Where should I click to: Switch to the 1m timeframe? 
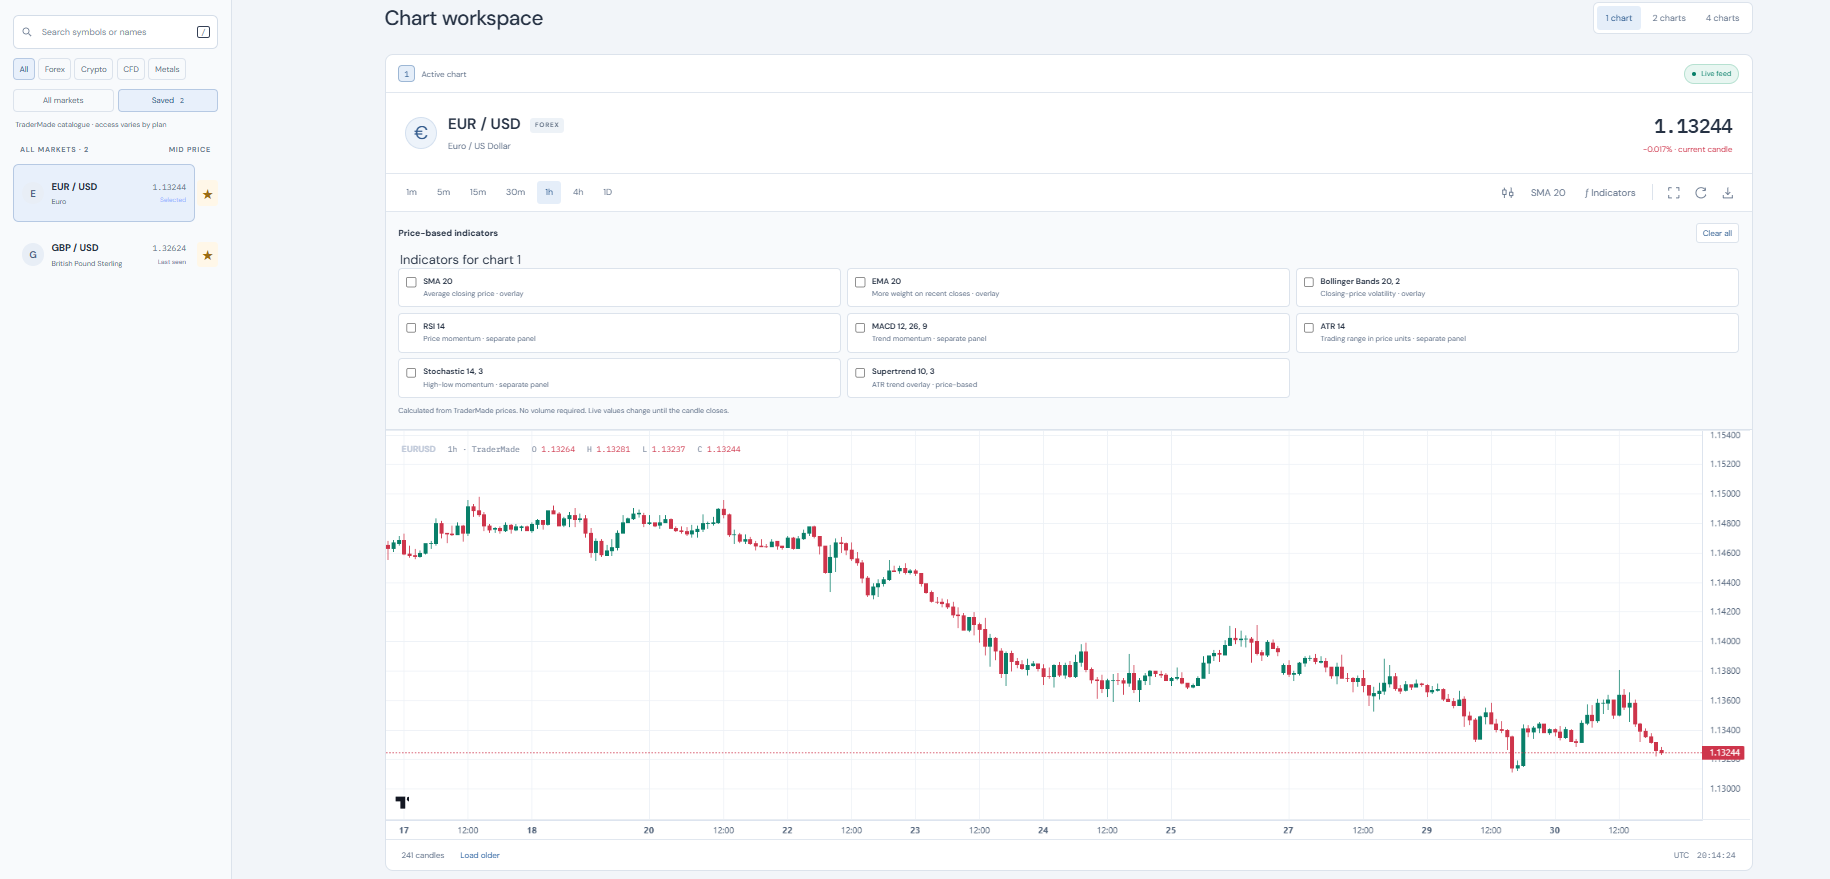[x=411, y=192]
